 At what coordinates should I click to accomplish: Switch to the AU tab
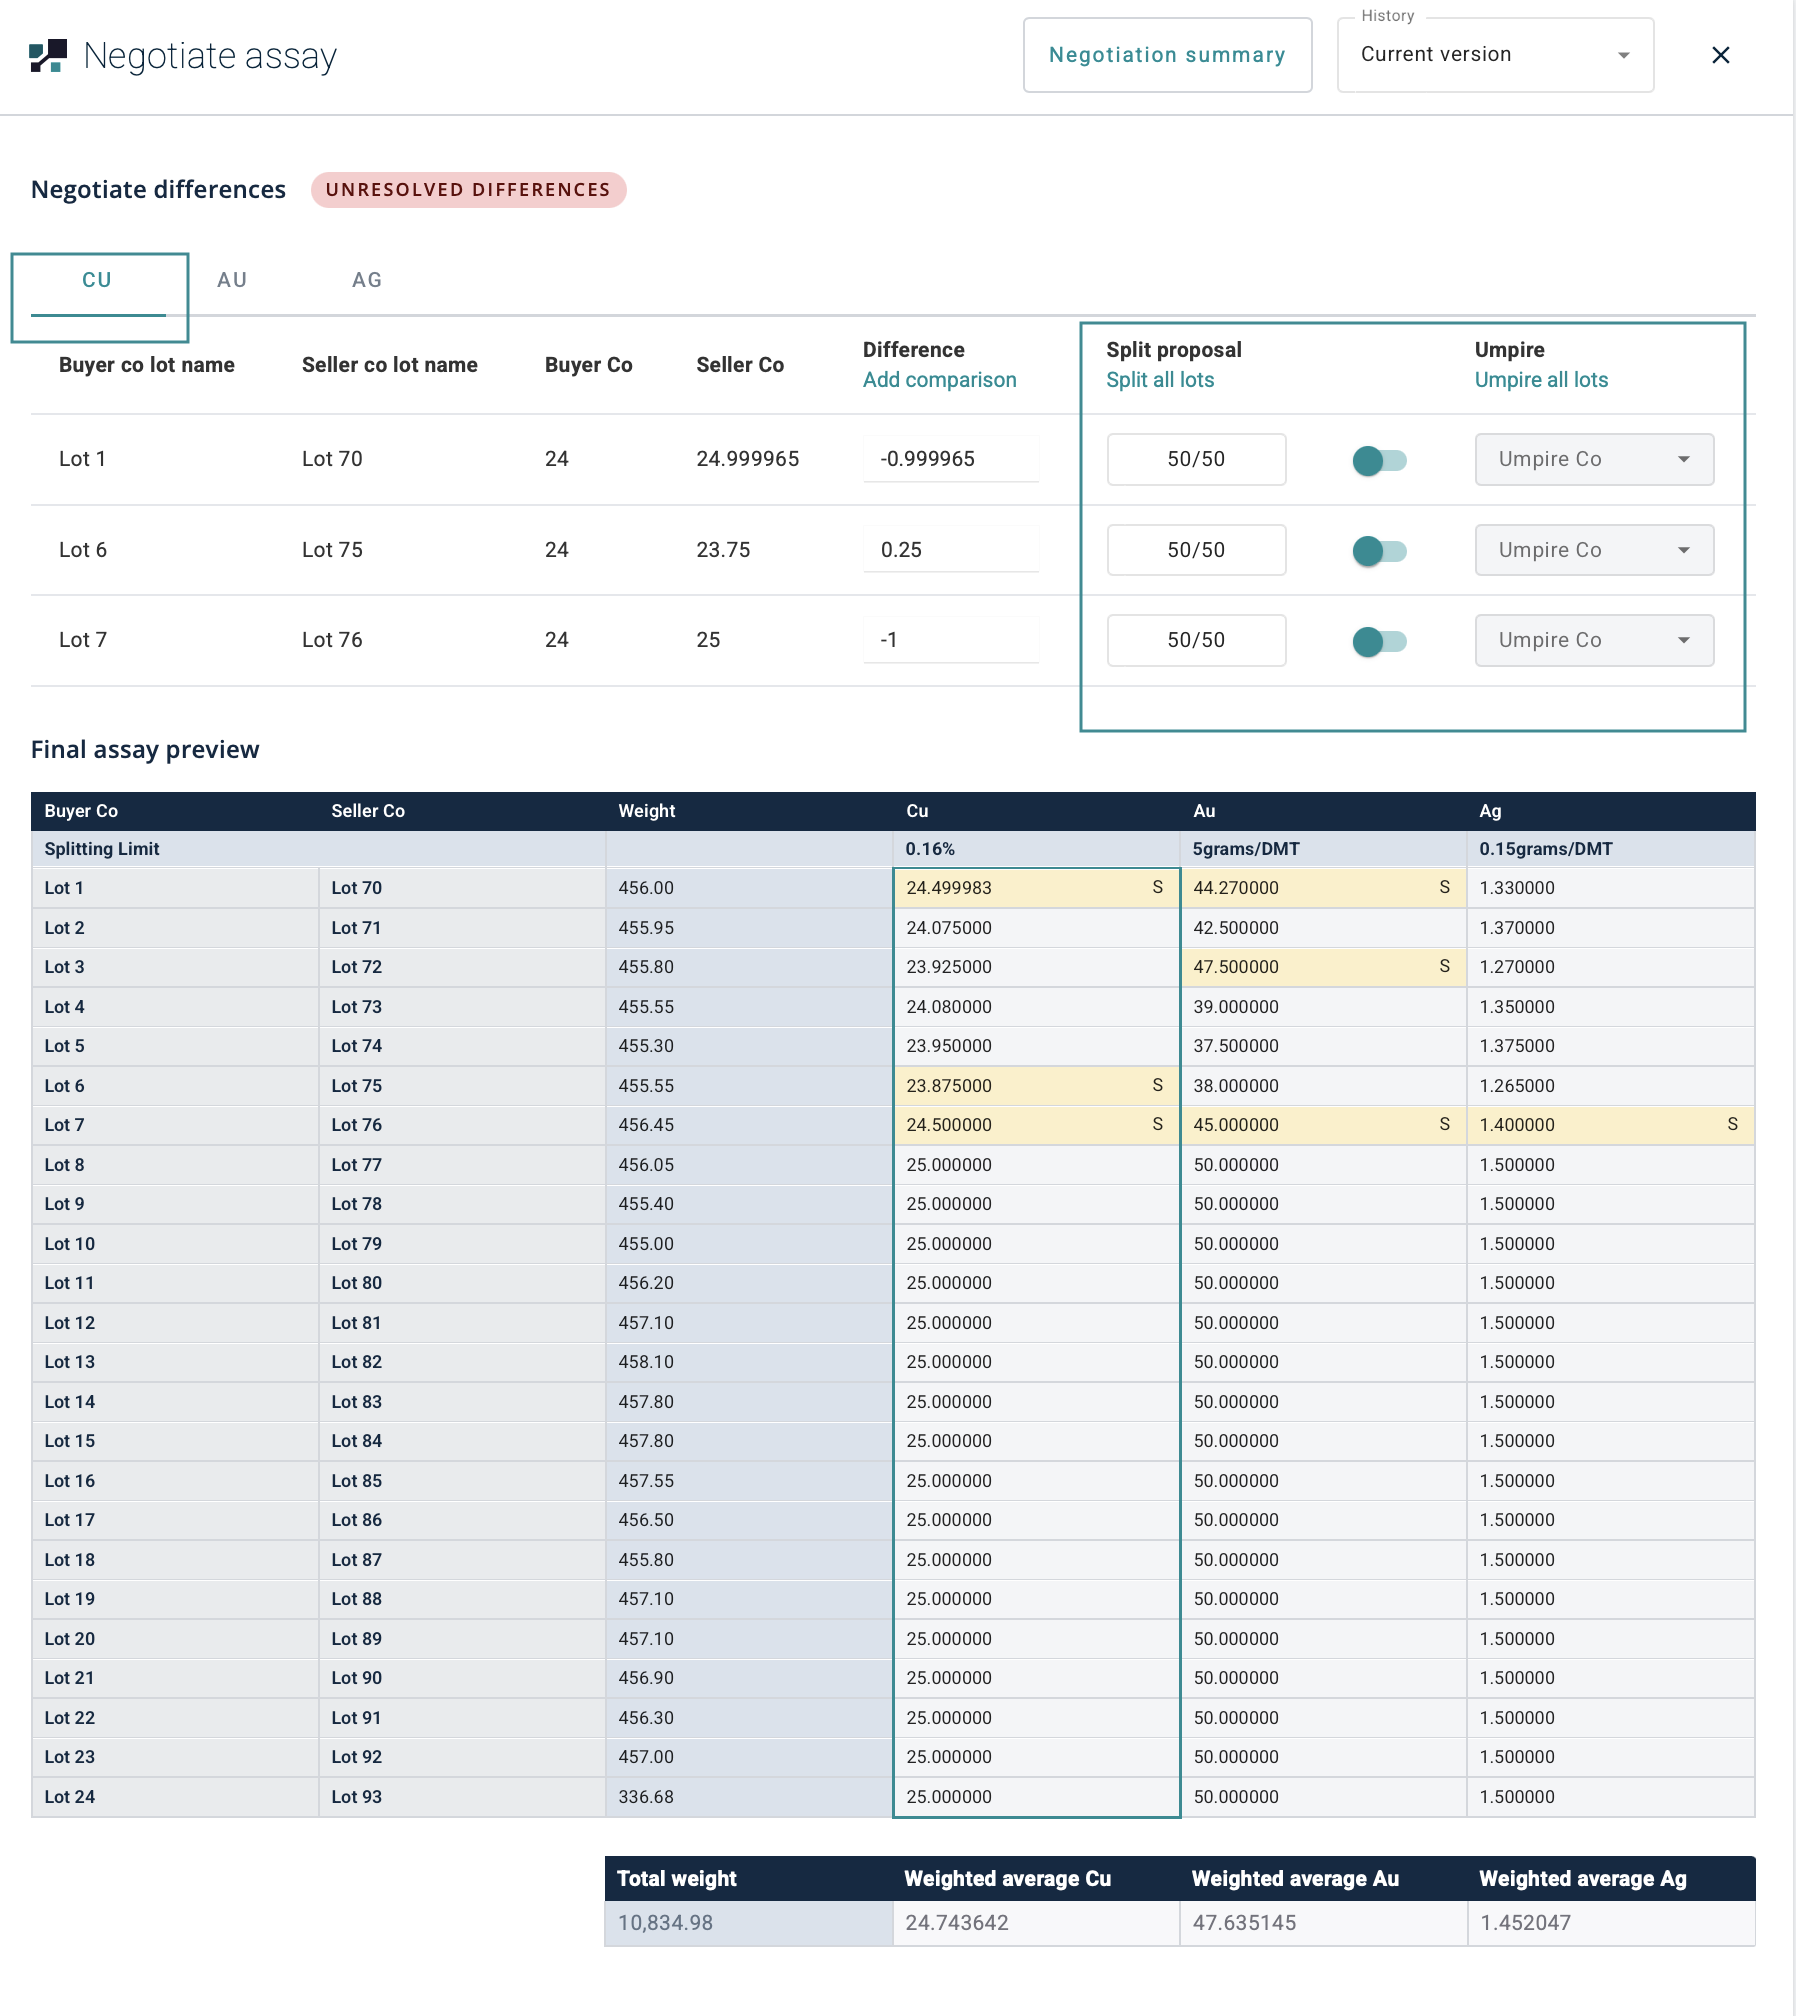(232, 280)
